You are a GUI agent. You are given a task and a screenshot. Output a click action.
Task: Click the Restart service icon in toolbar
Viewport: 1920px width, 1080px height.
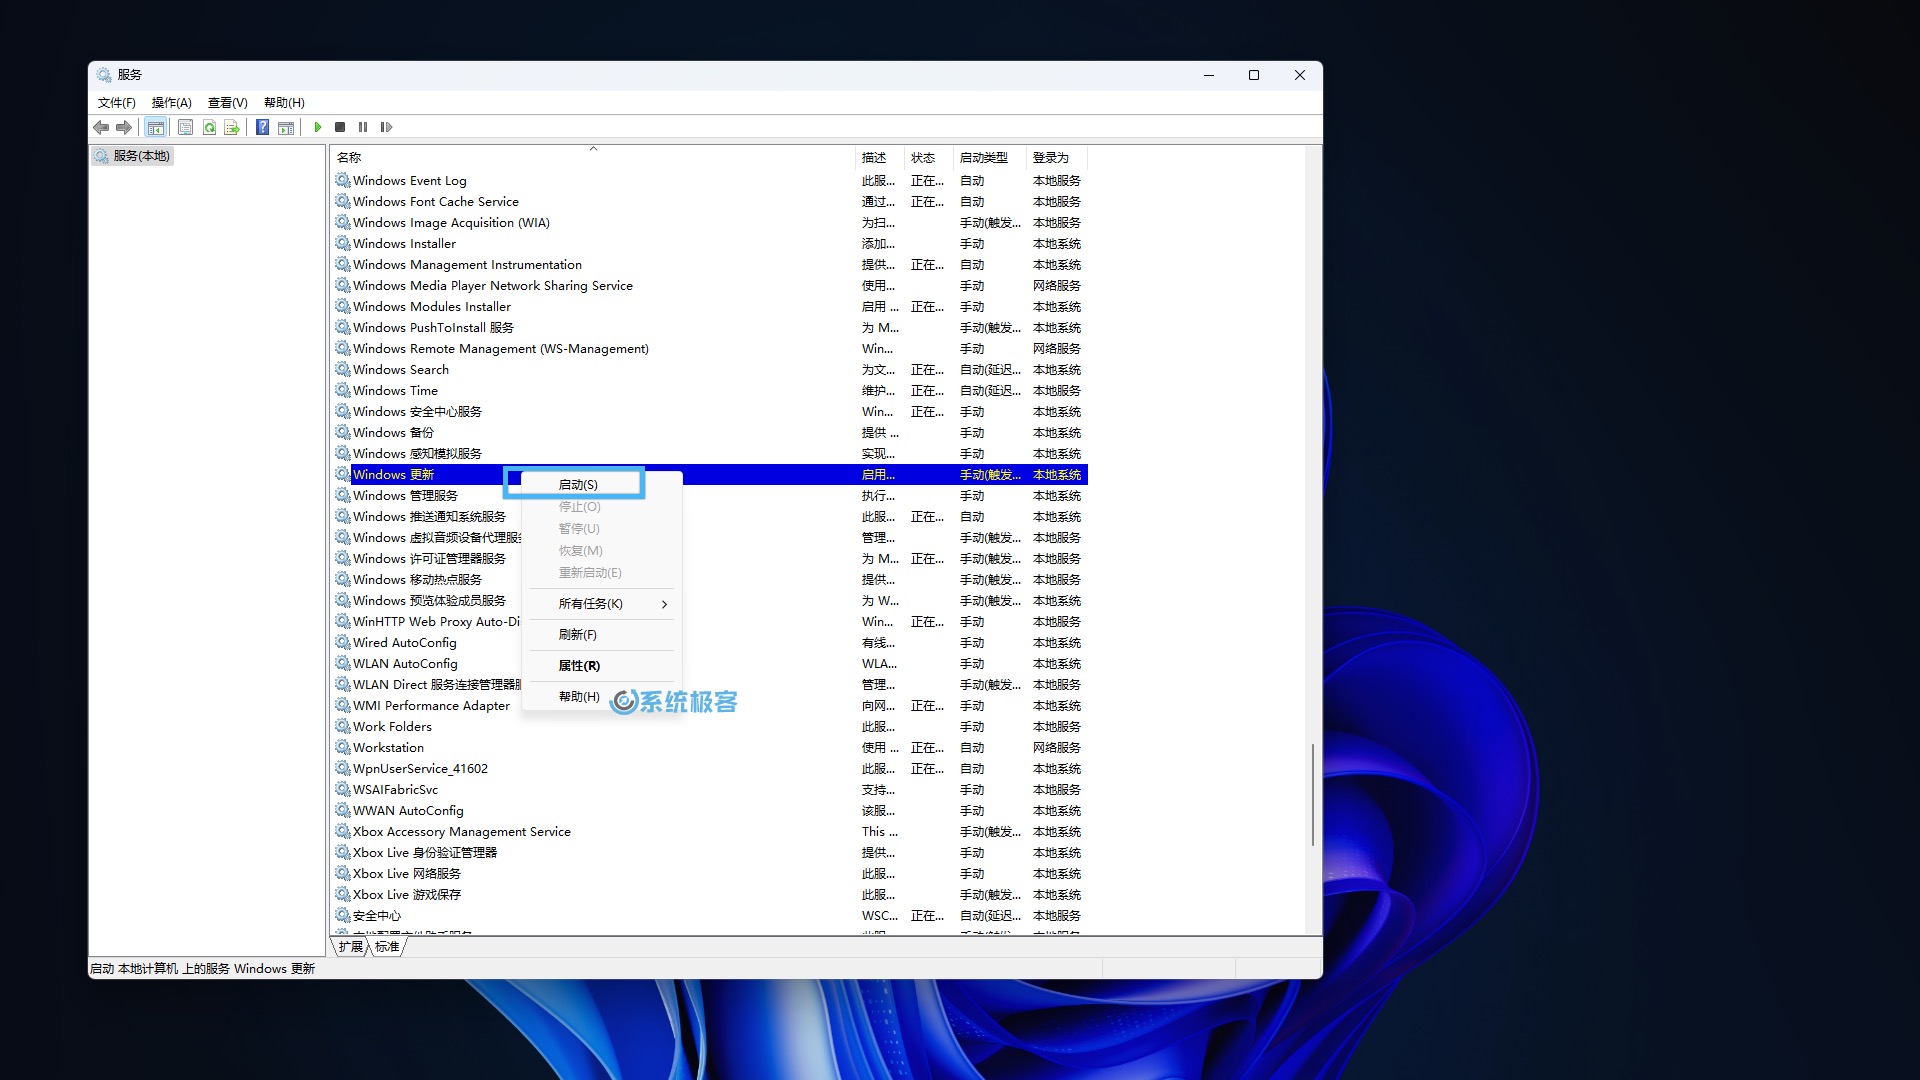(388, 127)
